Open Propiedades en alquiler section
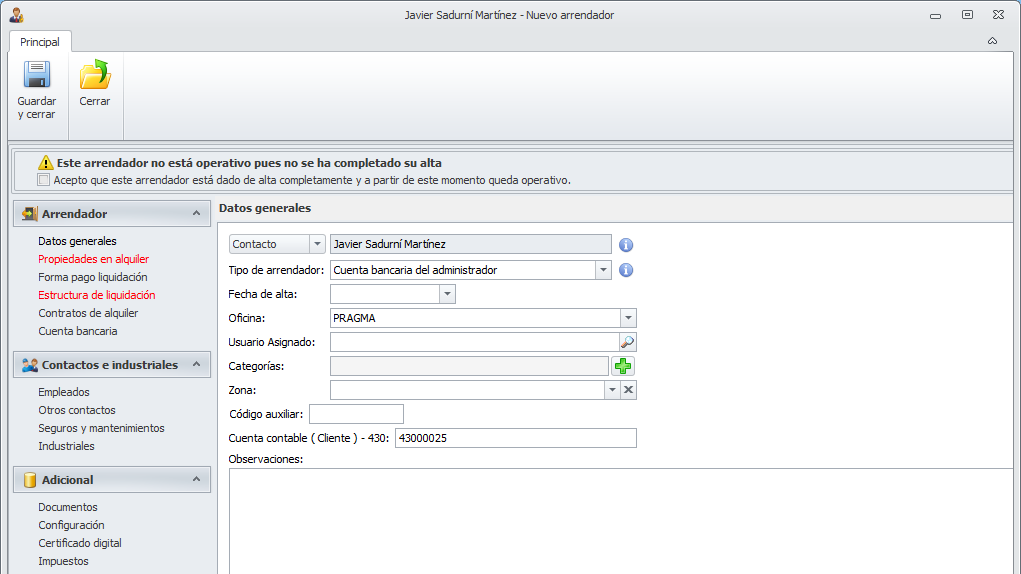The width and height of the screenshot is (1021, 574). pos(93,259)
